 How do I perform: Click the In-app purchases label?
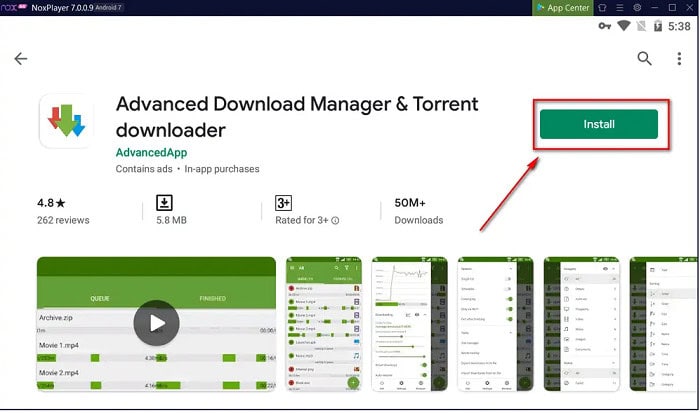[222, 169]
